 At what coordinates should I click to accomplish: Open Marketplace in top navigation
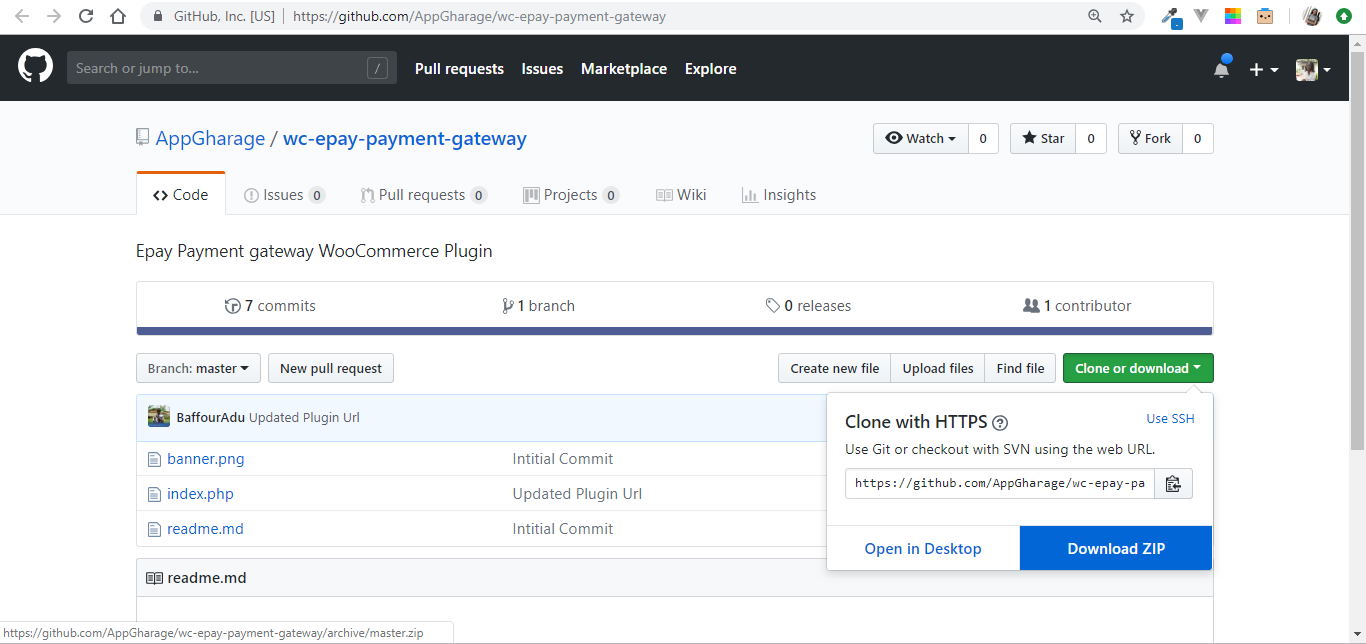[624, 68]
